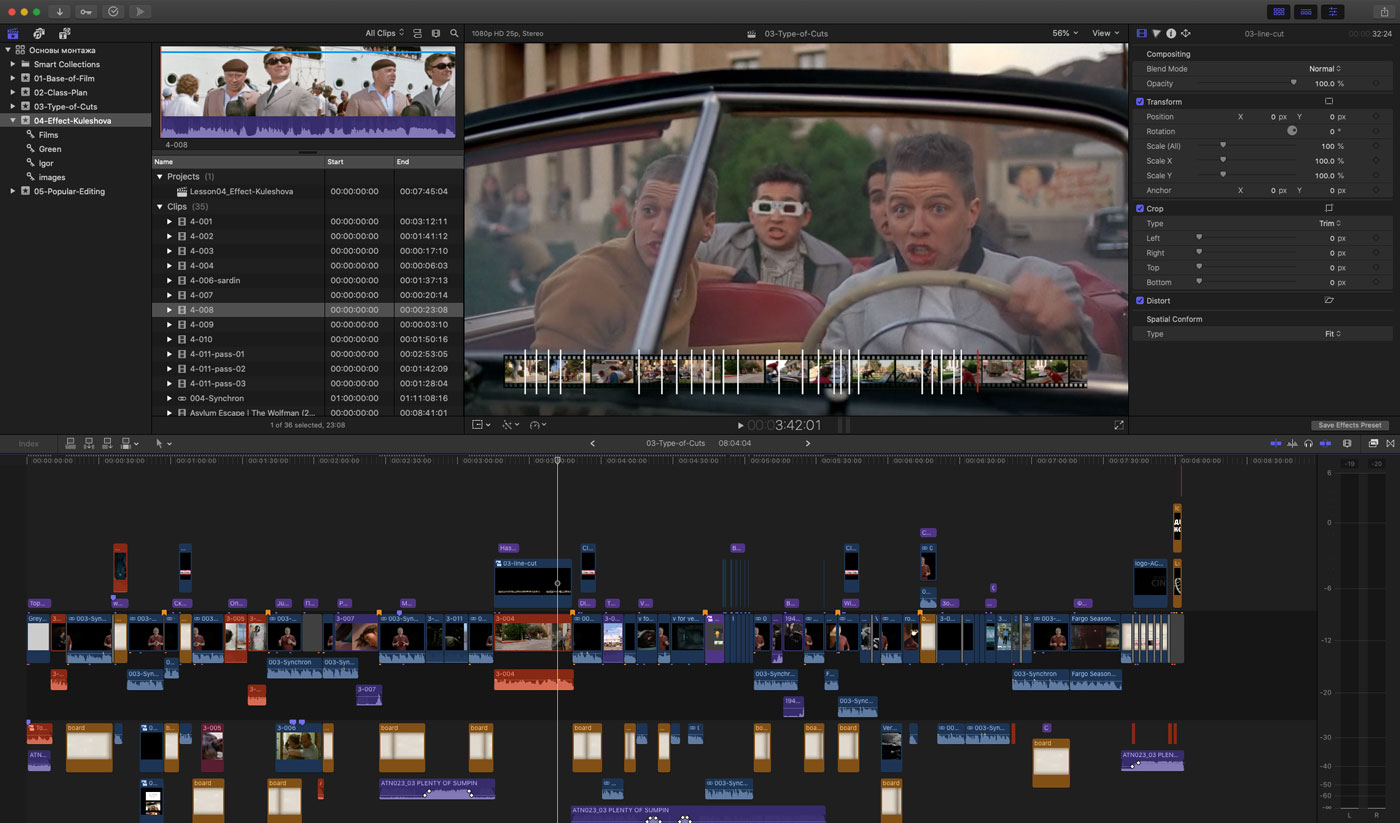Screen dimensions: 1400x823
Task: Click the Rotation dial control
Action: 1291,131
